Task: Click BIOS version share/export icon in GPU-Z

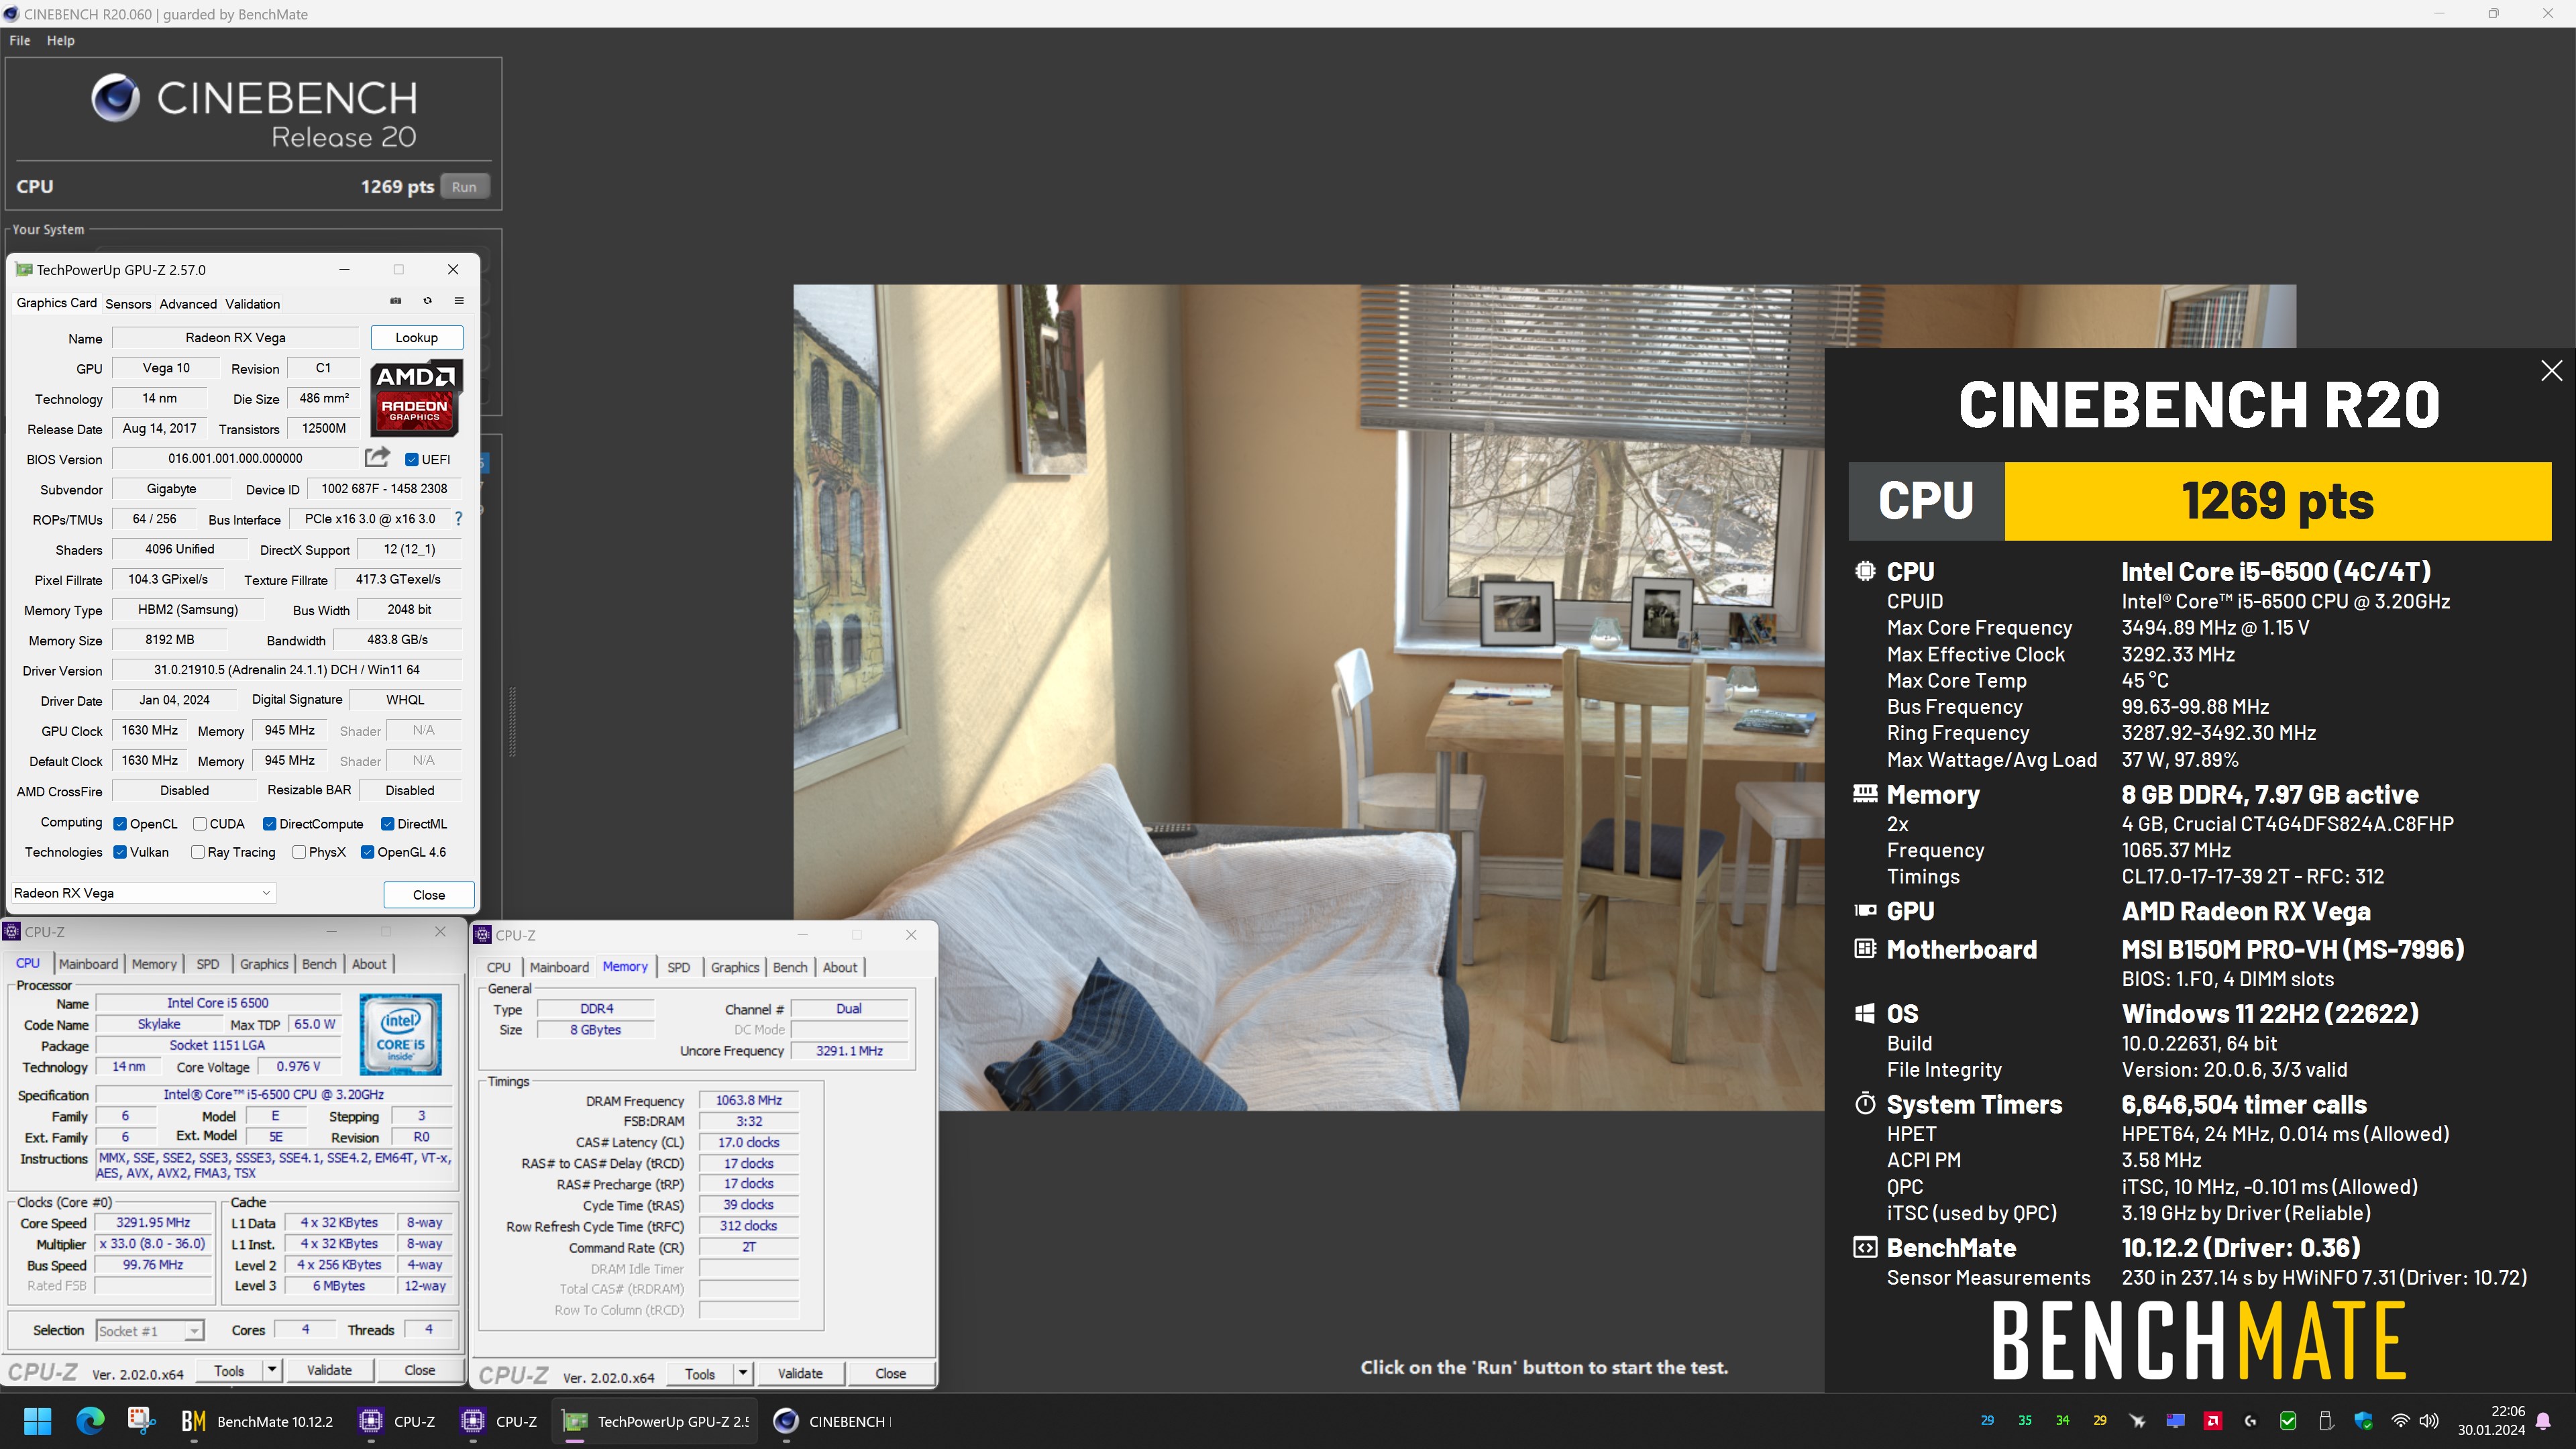Action: (x=377, y=458)
